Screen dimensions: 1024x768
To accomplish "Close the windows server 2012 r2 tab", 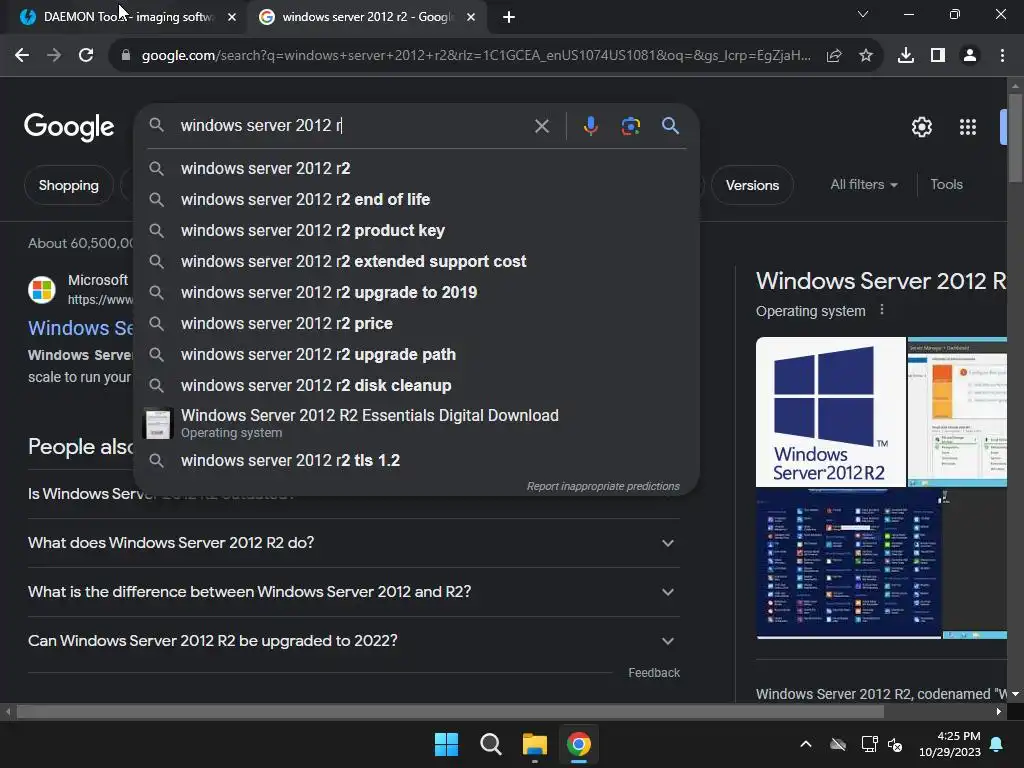I will tap(471, 17).
